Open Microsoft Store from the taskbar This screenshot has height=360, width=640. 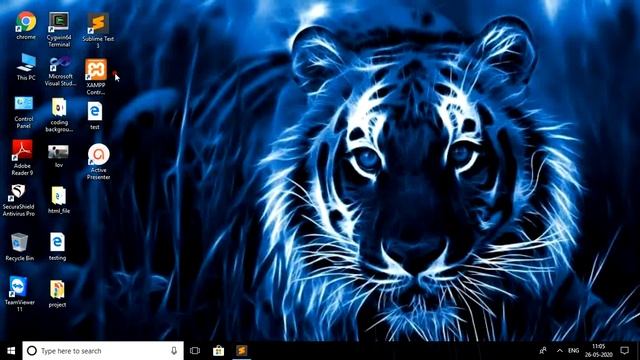(x=218, y=351)
